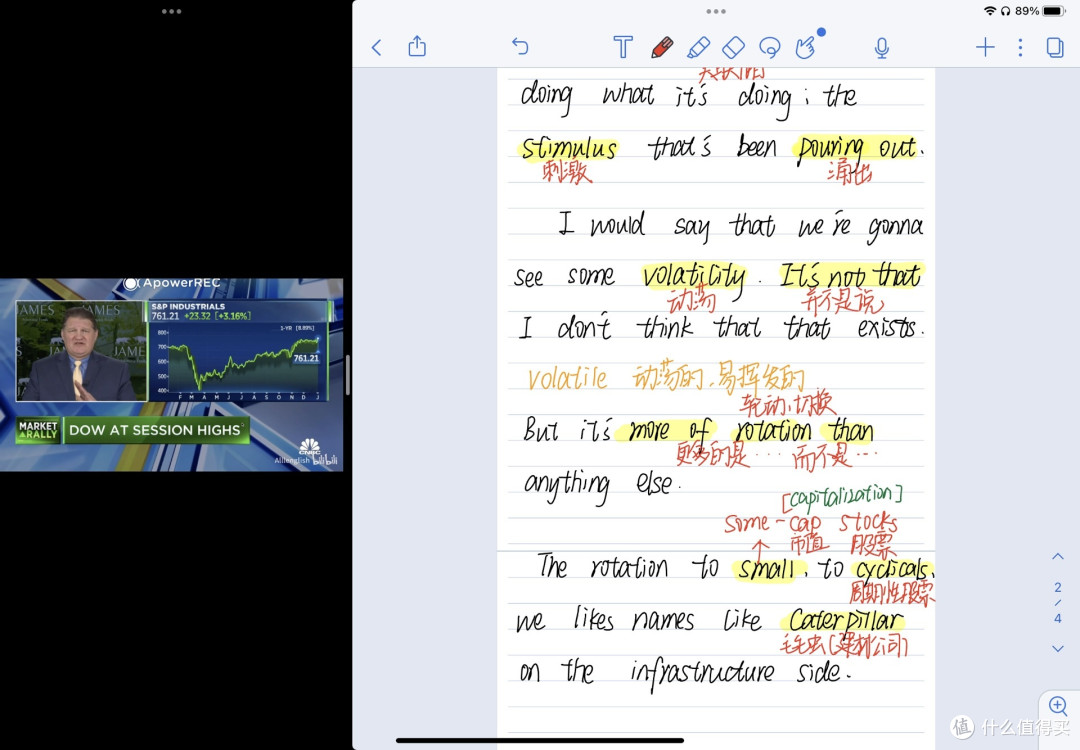Tap the orange word 'volatile'
This screenshot has width=1080, height=750.
coord(568,377)
